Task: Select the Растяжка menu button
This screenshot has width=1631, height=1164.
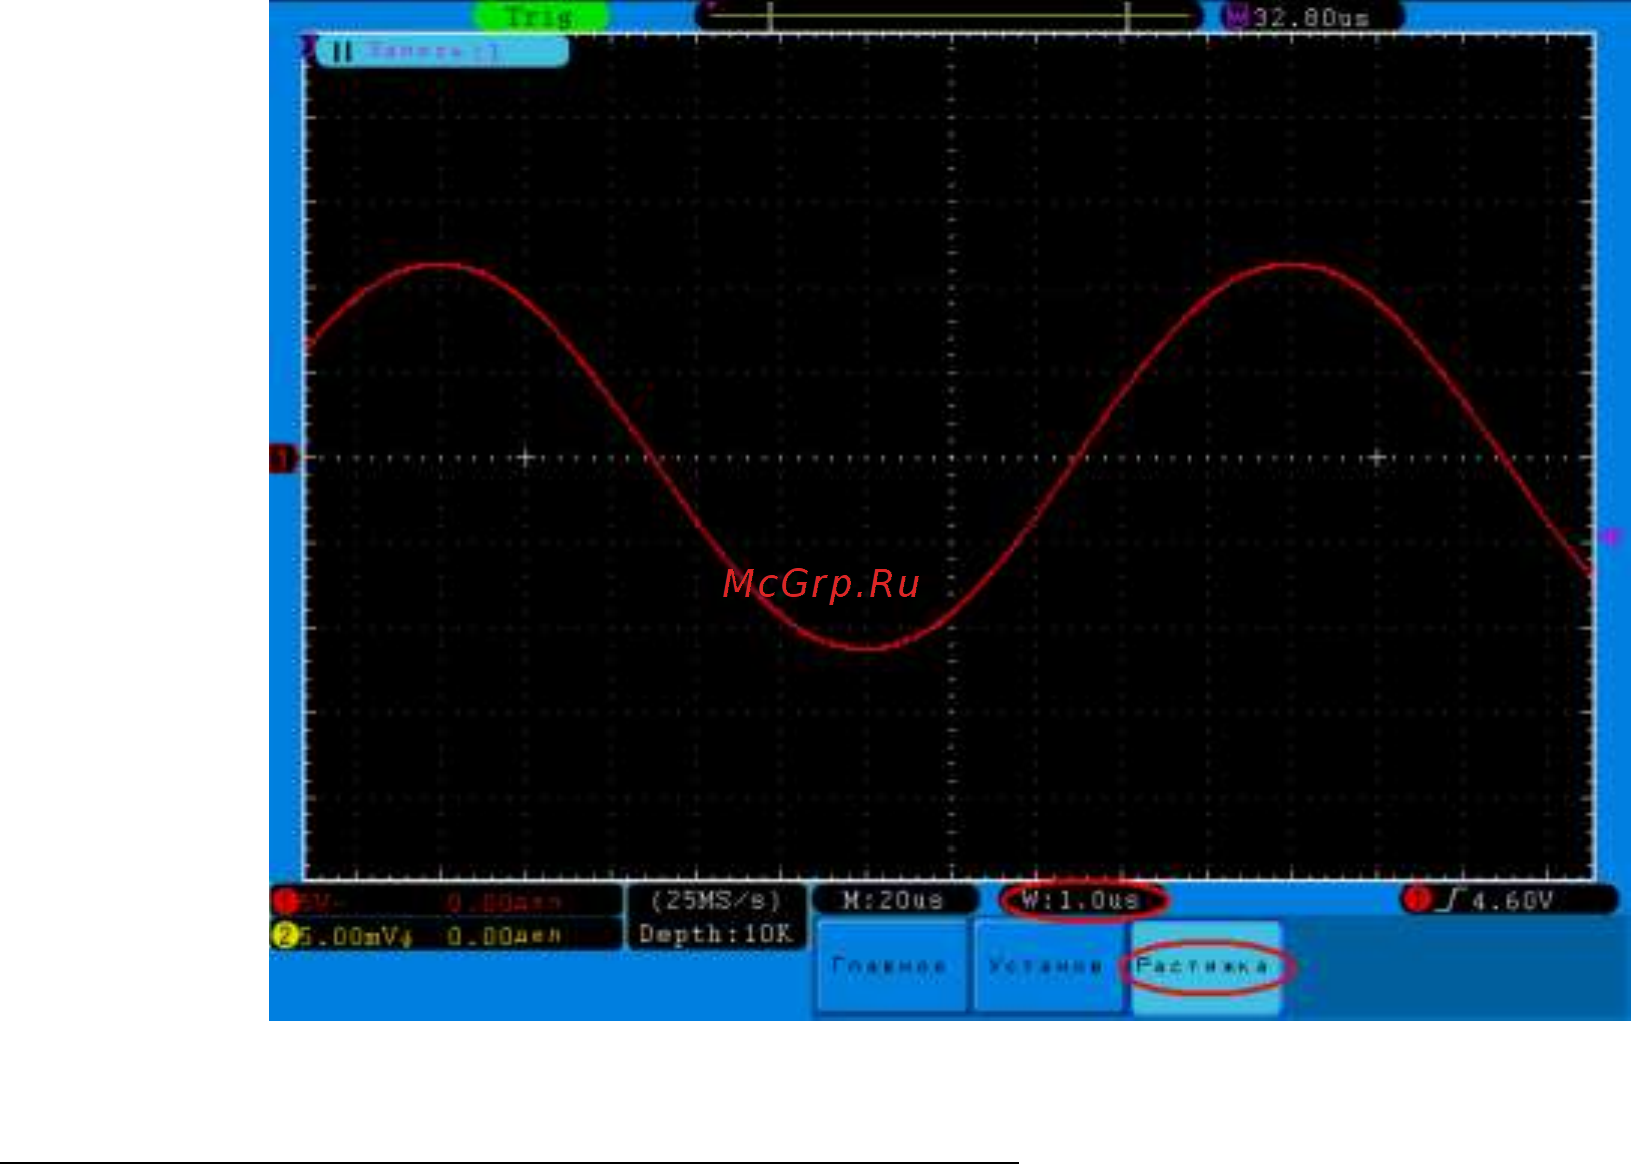Action: 1205,966
